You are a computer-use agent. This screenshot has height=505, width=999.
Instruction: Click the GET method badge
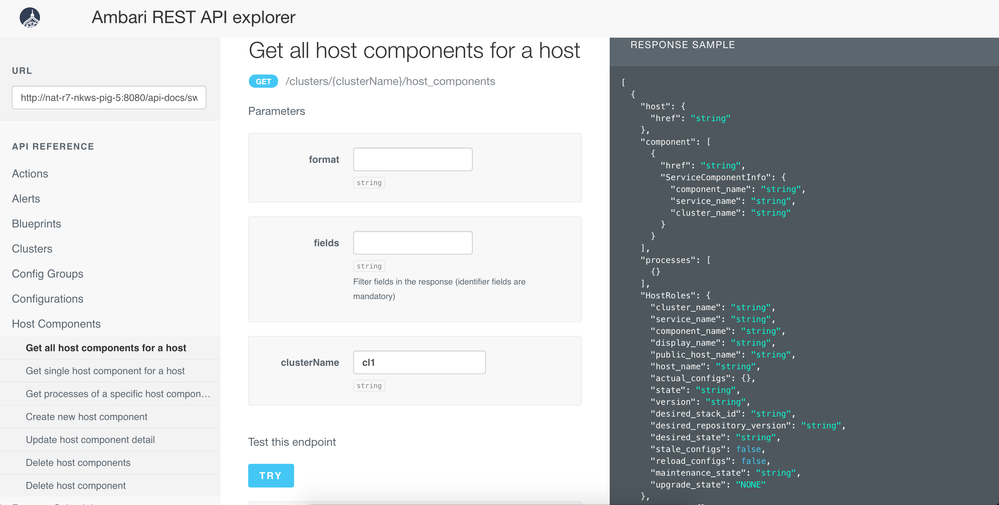263,82
